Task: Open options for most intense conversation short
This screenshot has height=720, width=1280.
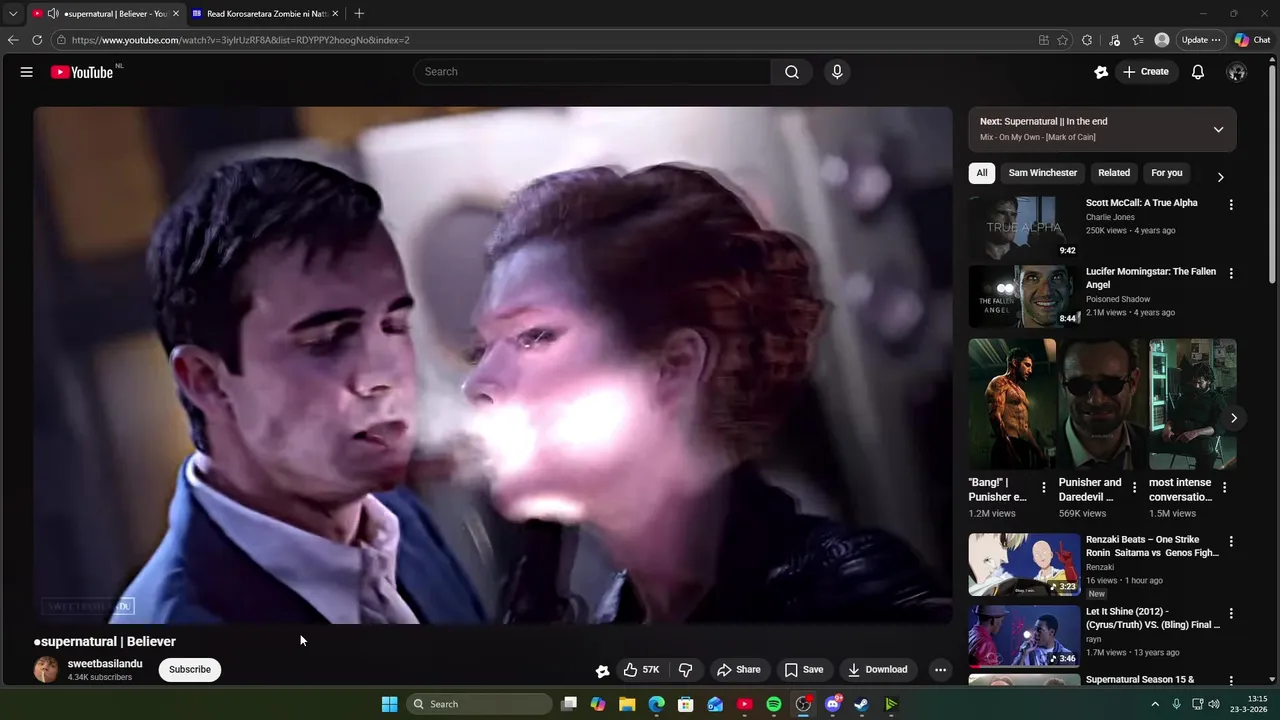Action: click(1225, 488)
